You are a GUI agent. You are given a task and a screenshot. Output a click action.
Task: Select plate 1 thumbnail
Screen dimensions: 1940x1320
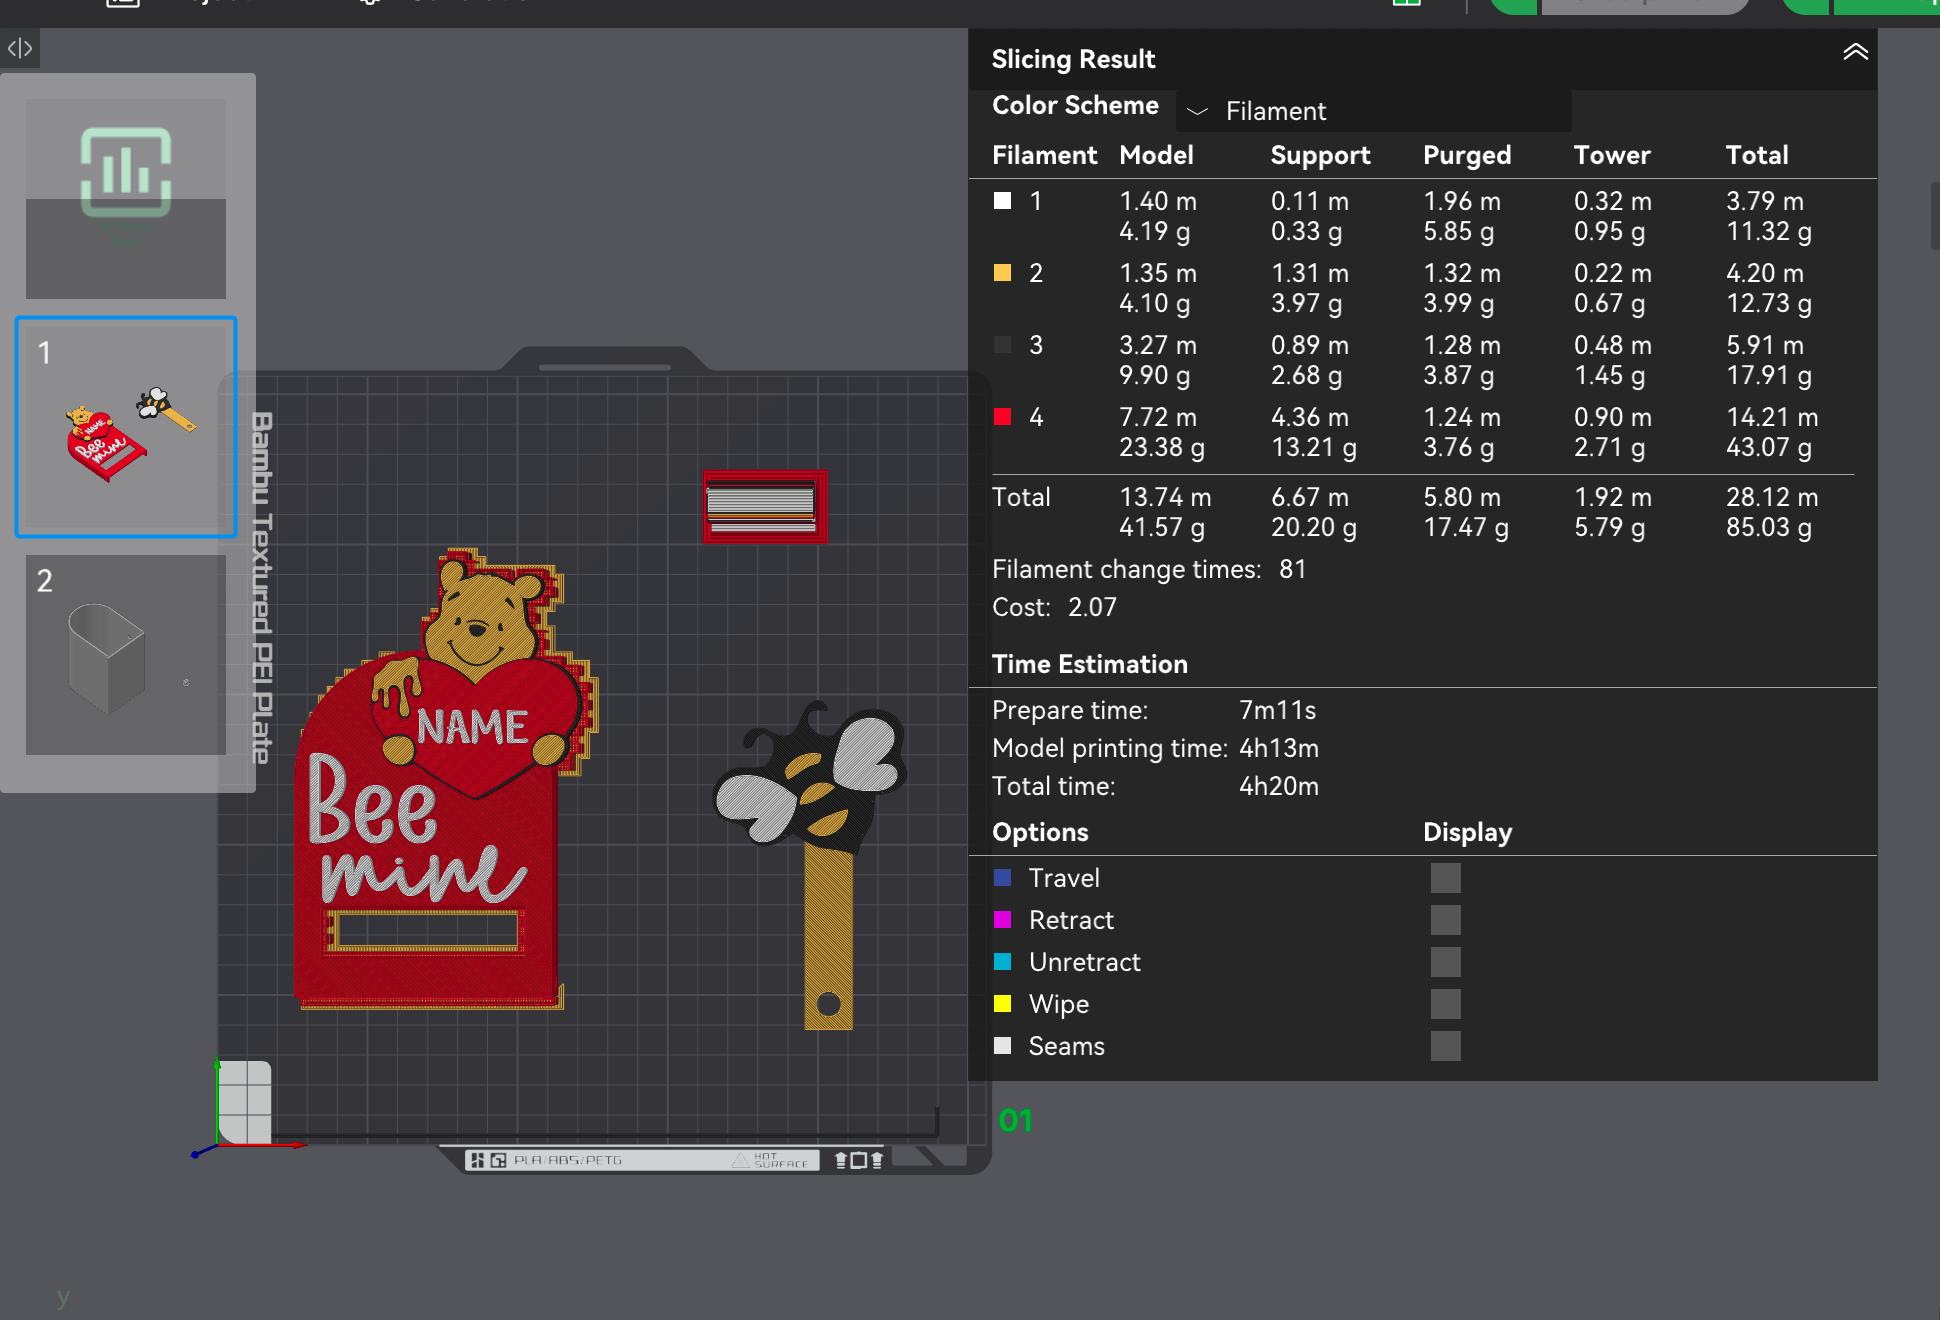126,427
